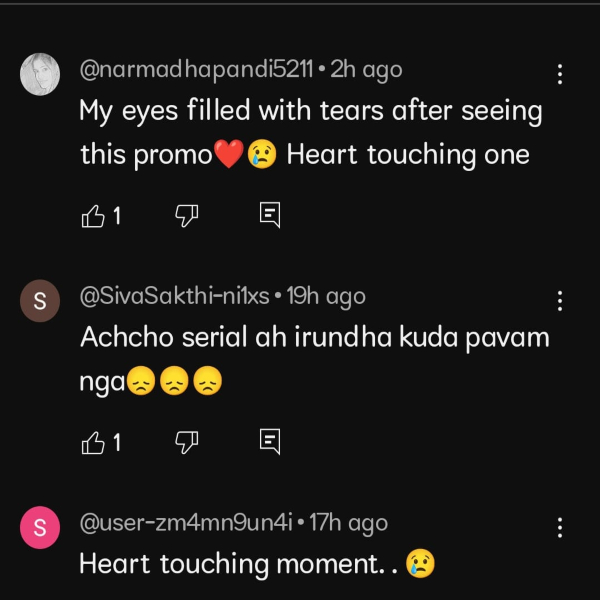Dislike SivaSakthi-ni1xs's comment

tap(186, 442)
